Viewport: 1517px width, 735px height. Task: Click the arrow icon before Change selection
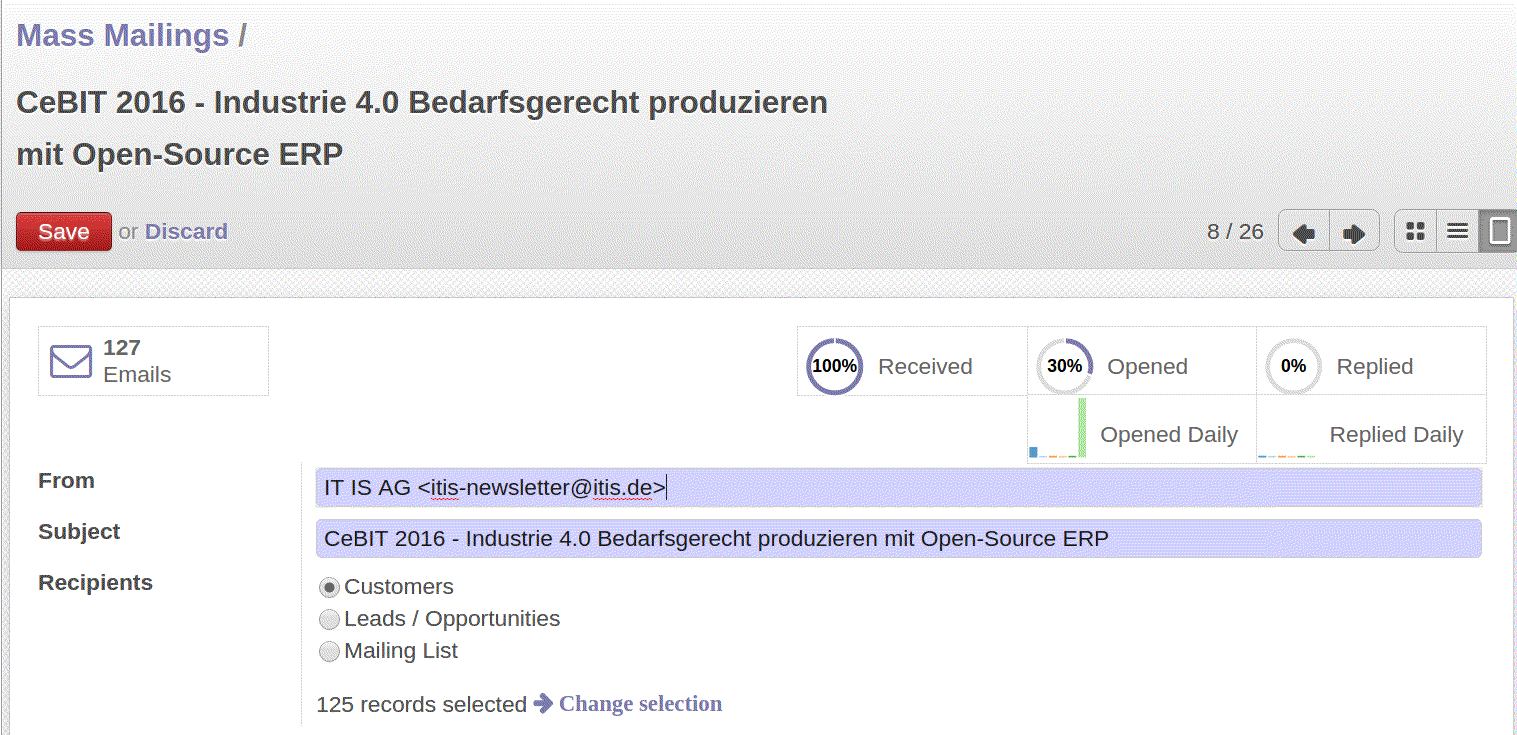tap(543, 703)
